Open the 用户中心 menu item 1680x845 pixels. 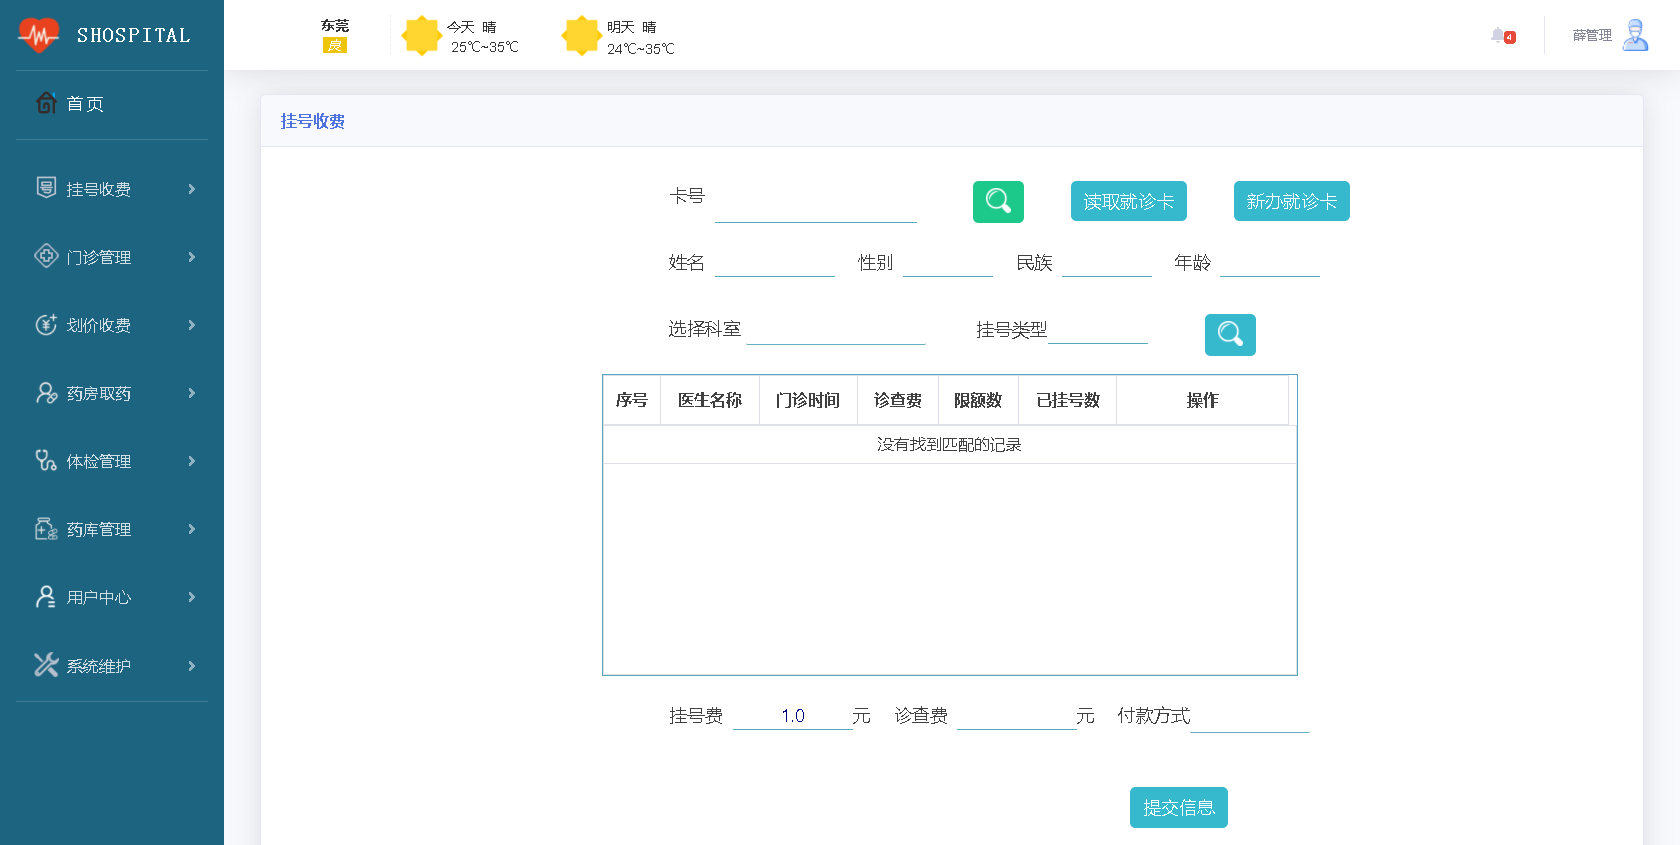point(112,597)
